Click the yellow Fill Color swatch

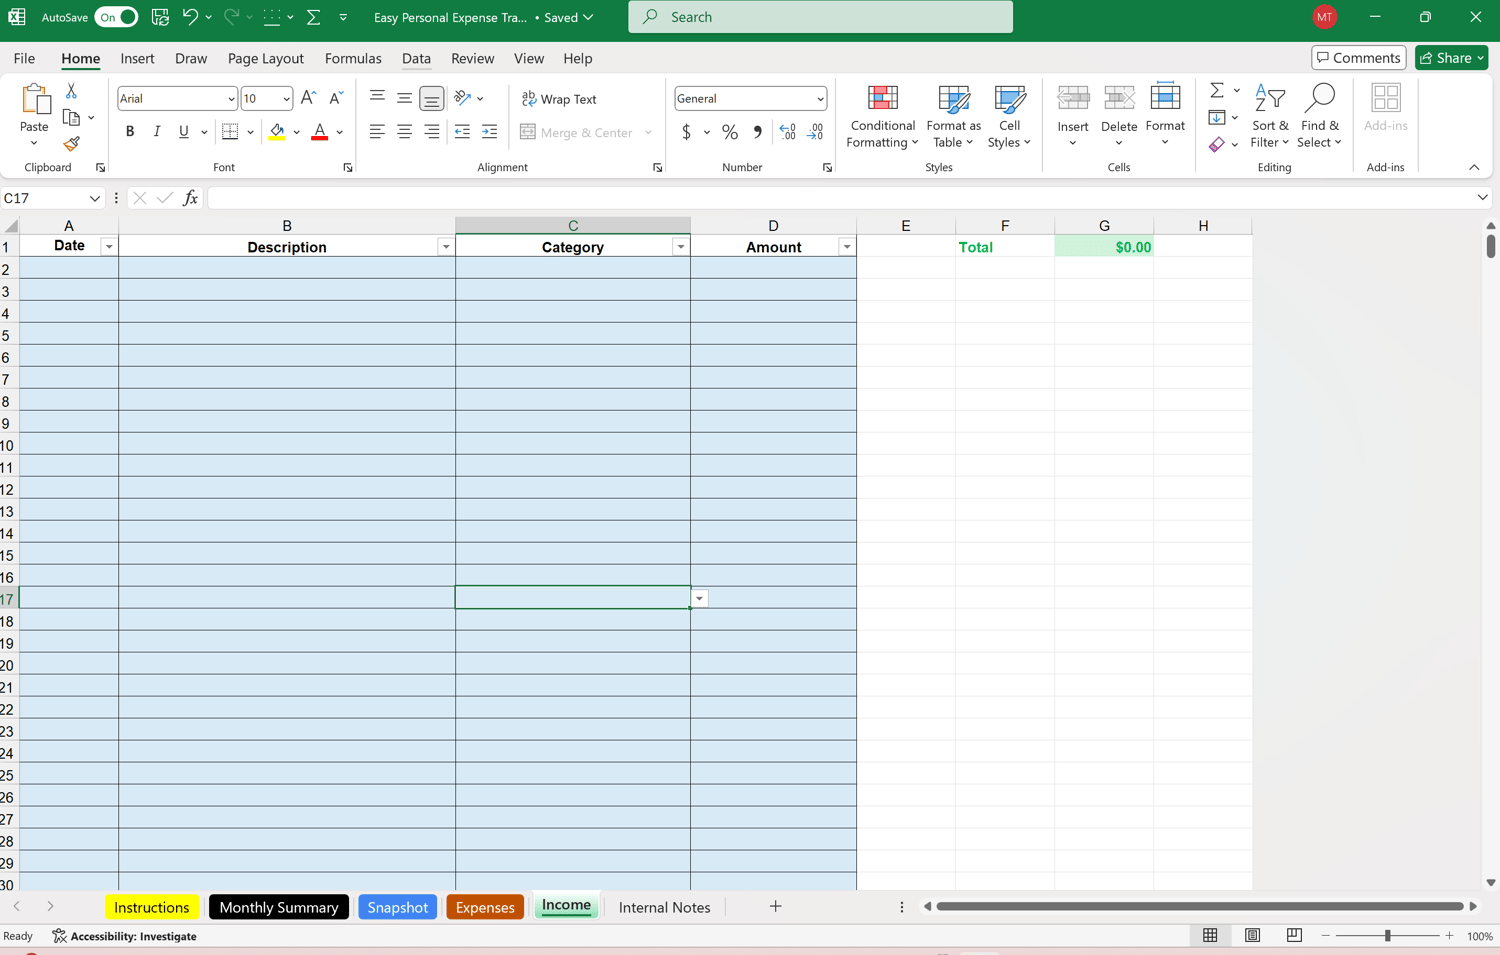pyautogui.click(x=277, y=132)
